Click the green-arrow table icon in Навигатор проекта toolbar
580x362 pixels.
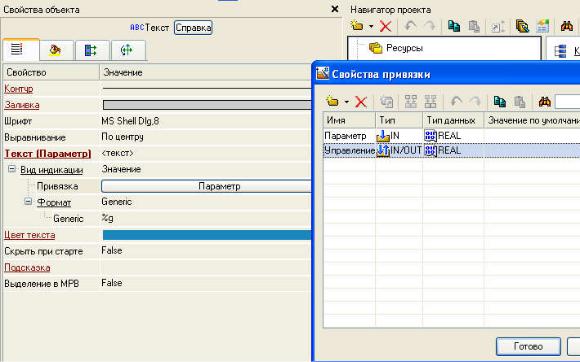click(543, 26)
